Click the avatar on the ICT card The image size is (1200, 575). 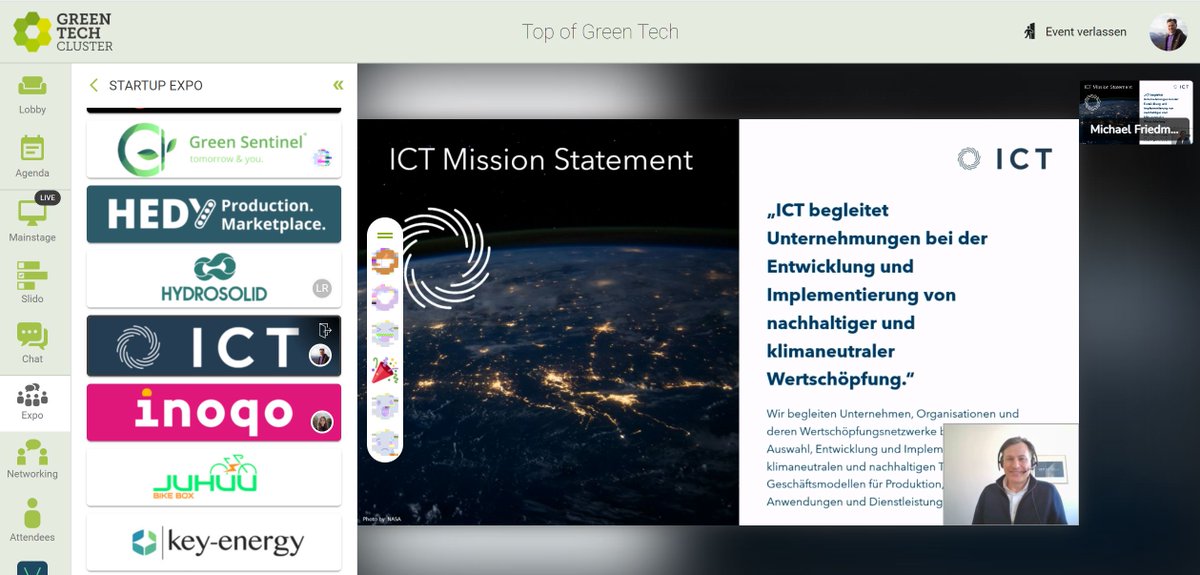pyautogui.click(x=320, y=355)
